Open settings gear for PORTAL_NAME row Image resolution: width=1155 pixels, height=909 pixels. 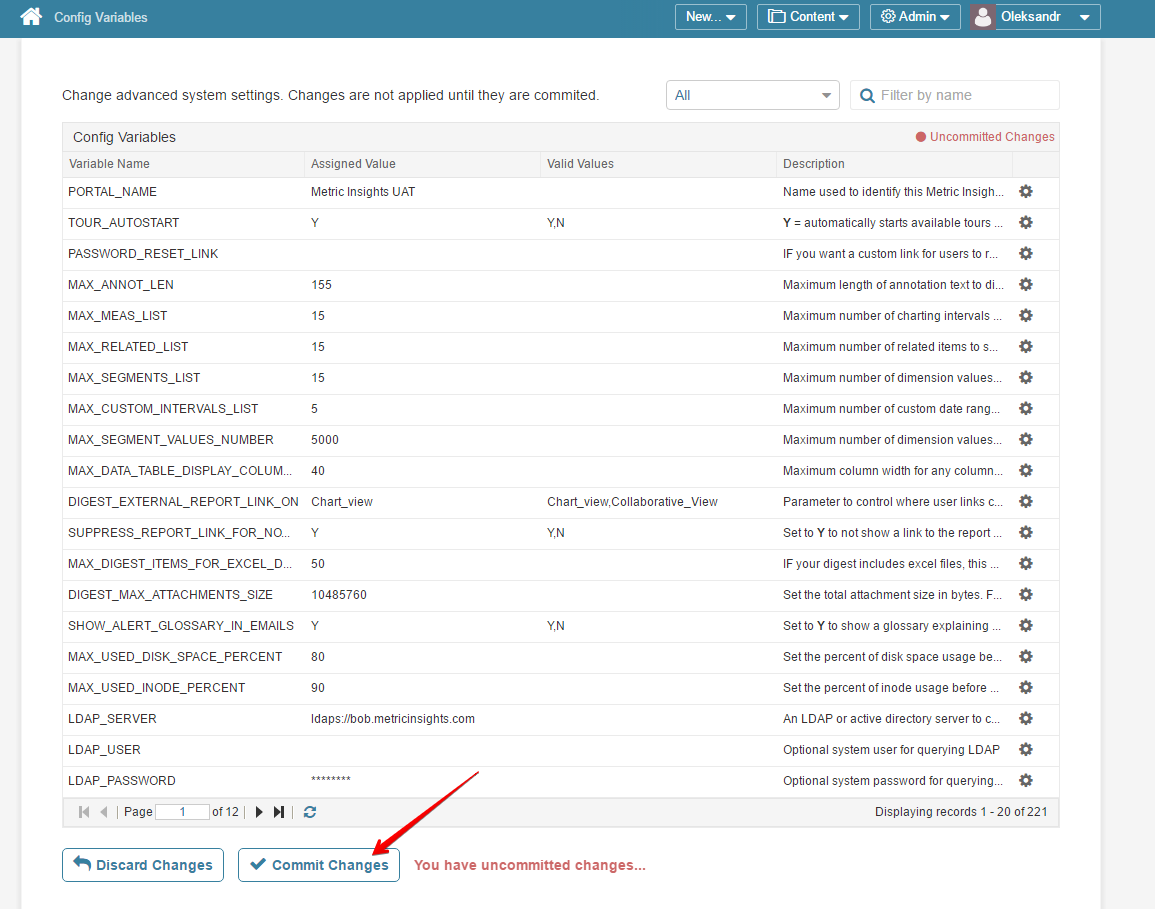[x=1025, y=192]
